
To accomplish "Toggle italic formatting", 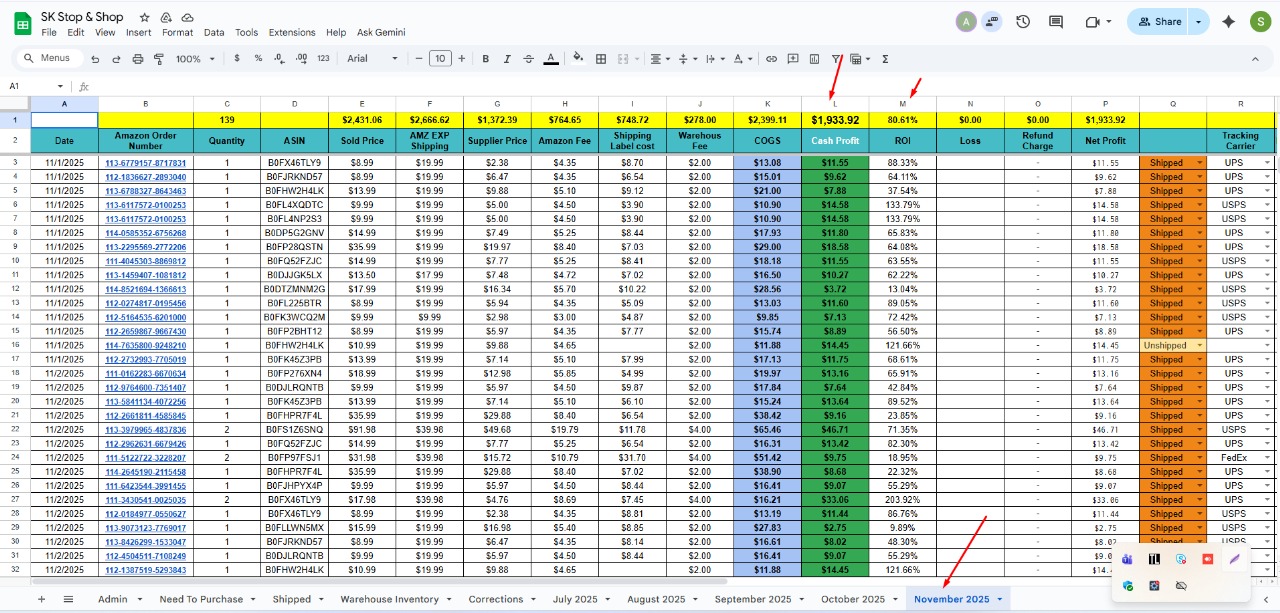I will [507, 59].
